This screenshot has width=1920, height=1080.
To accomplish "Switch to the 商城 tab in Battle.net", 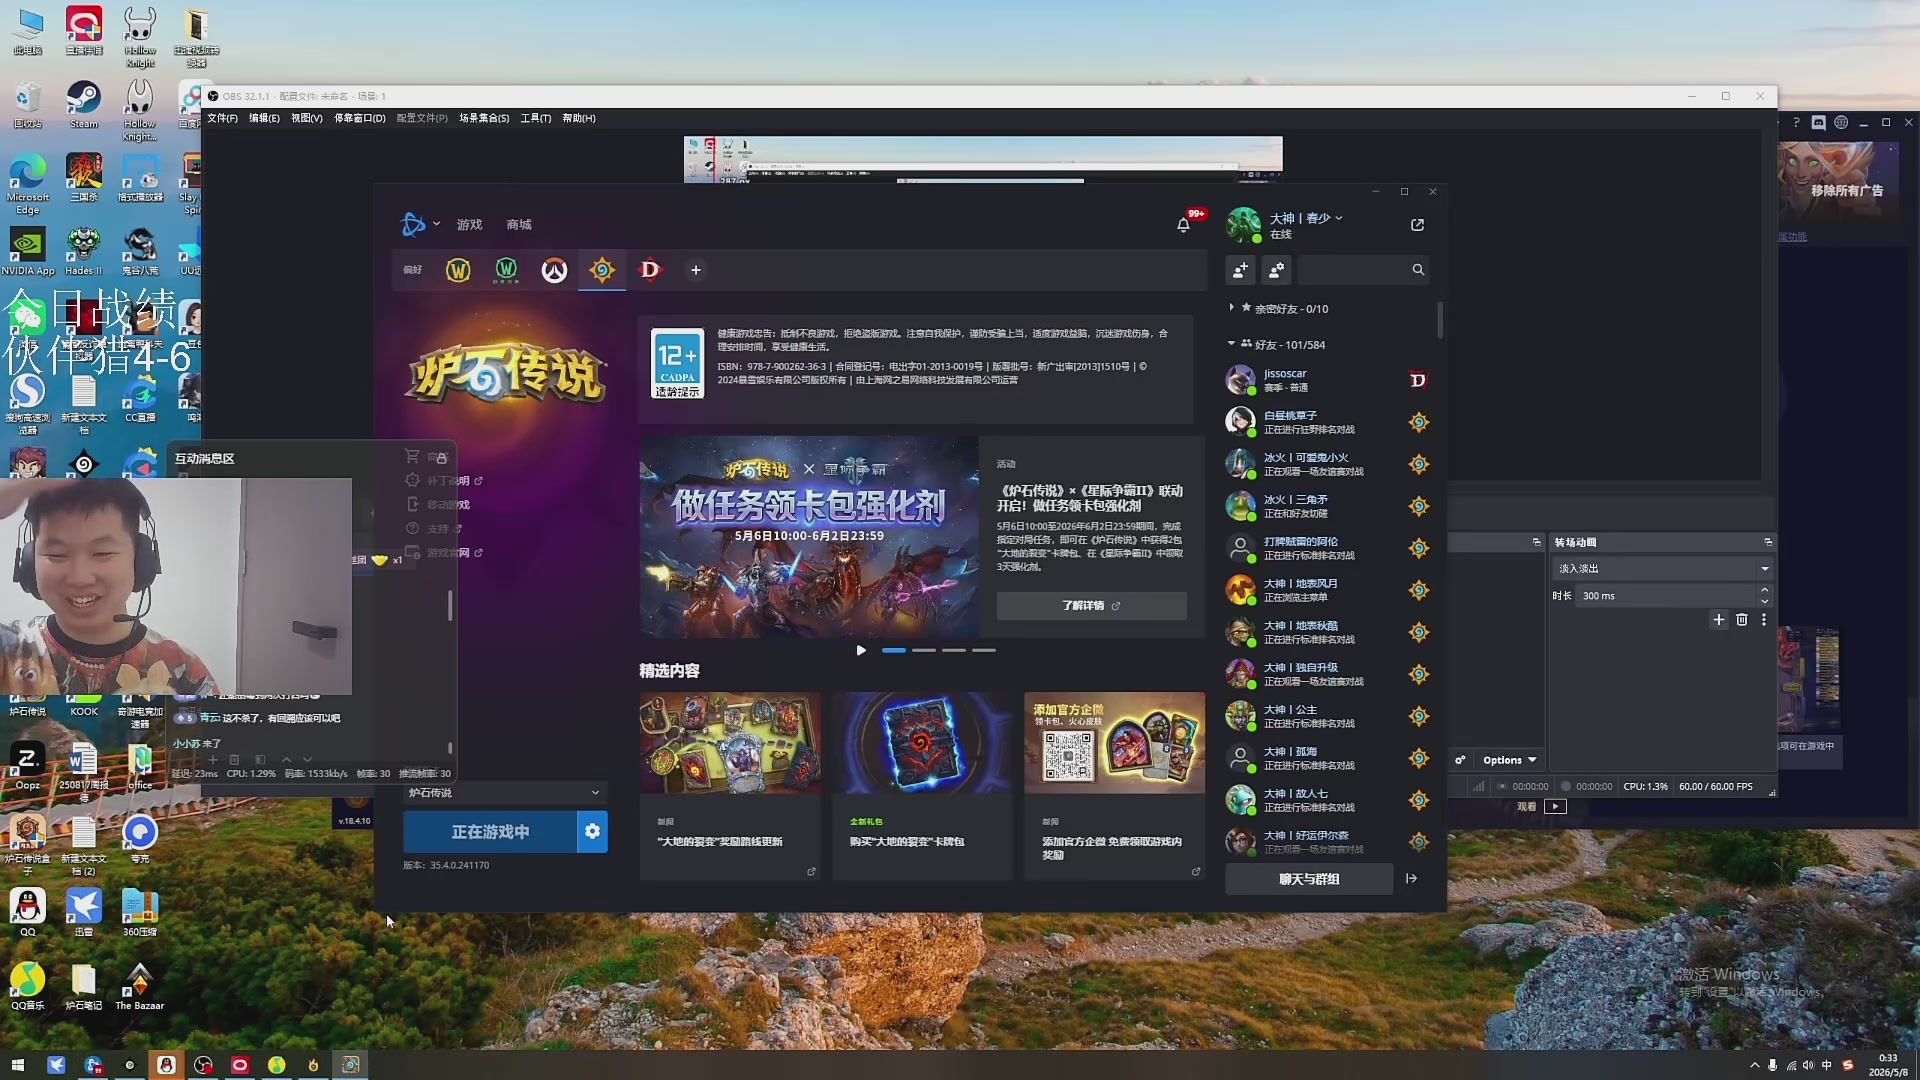I will [x=519, y=225].
